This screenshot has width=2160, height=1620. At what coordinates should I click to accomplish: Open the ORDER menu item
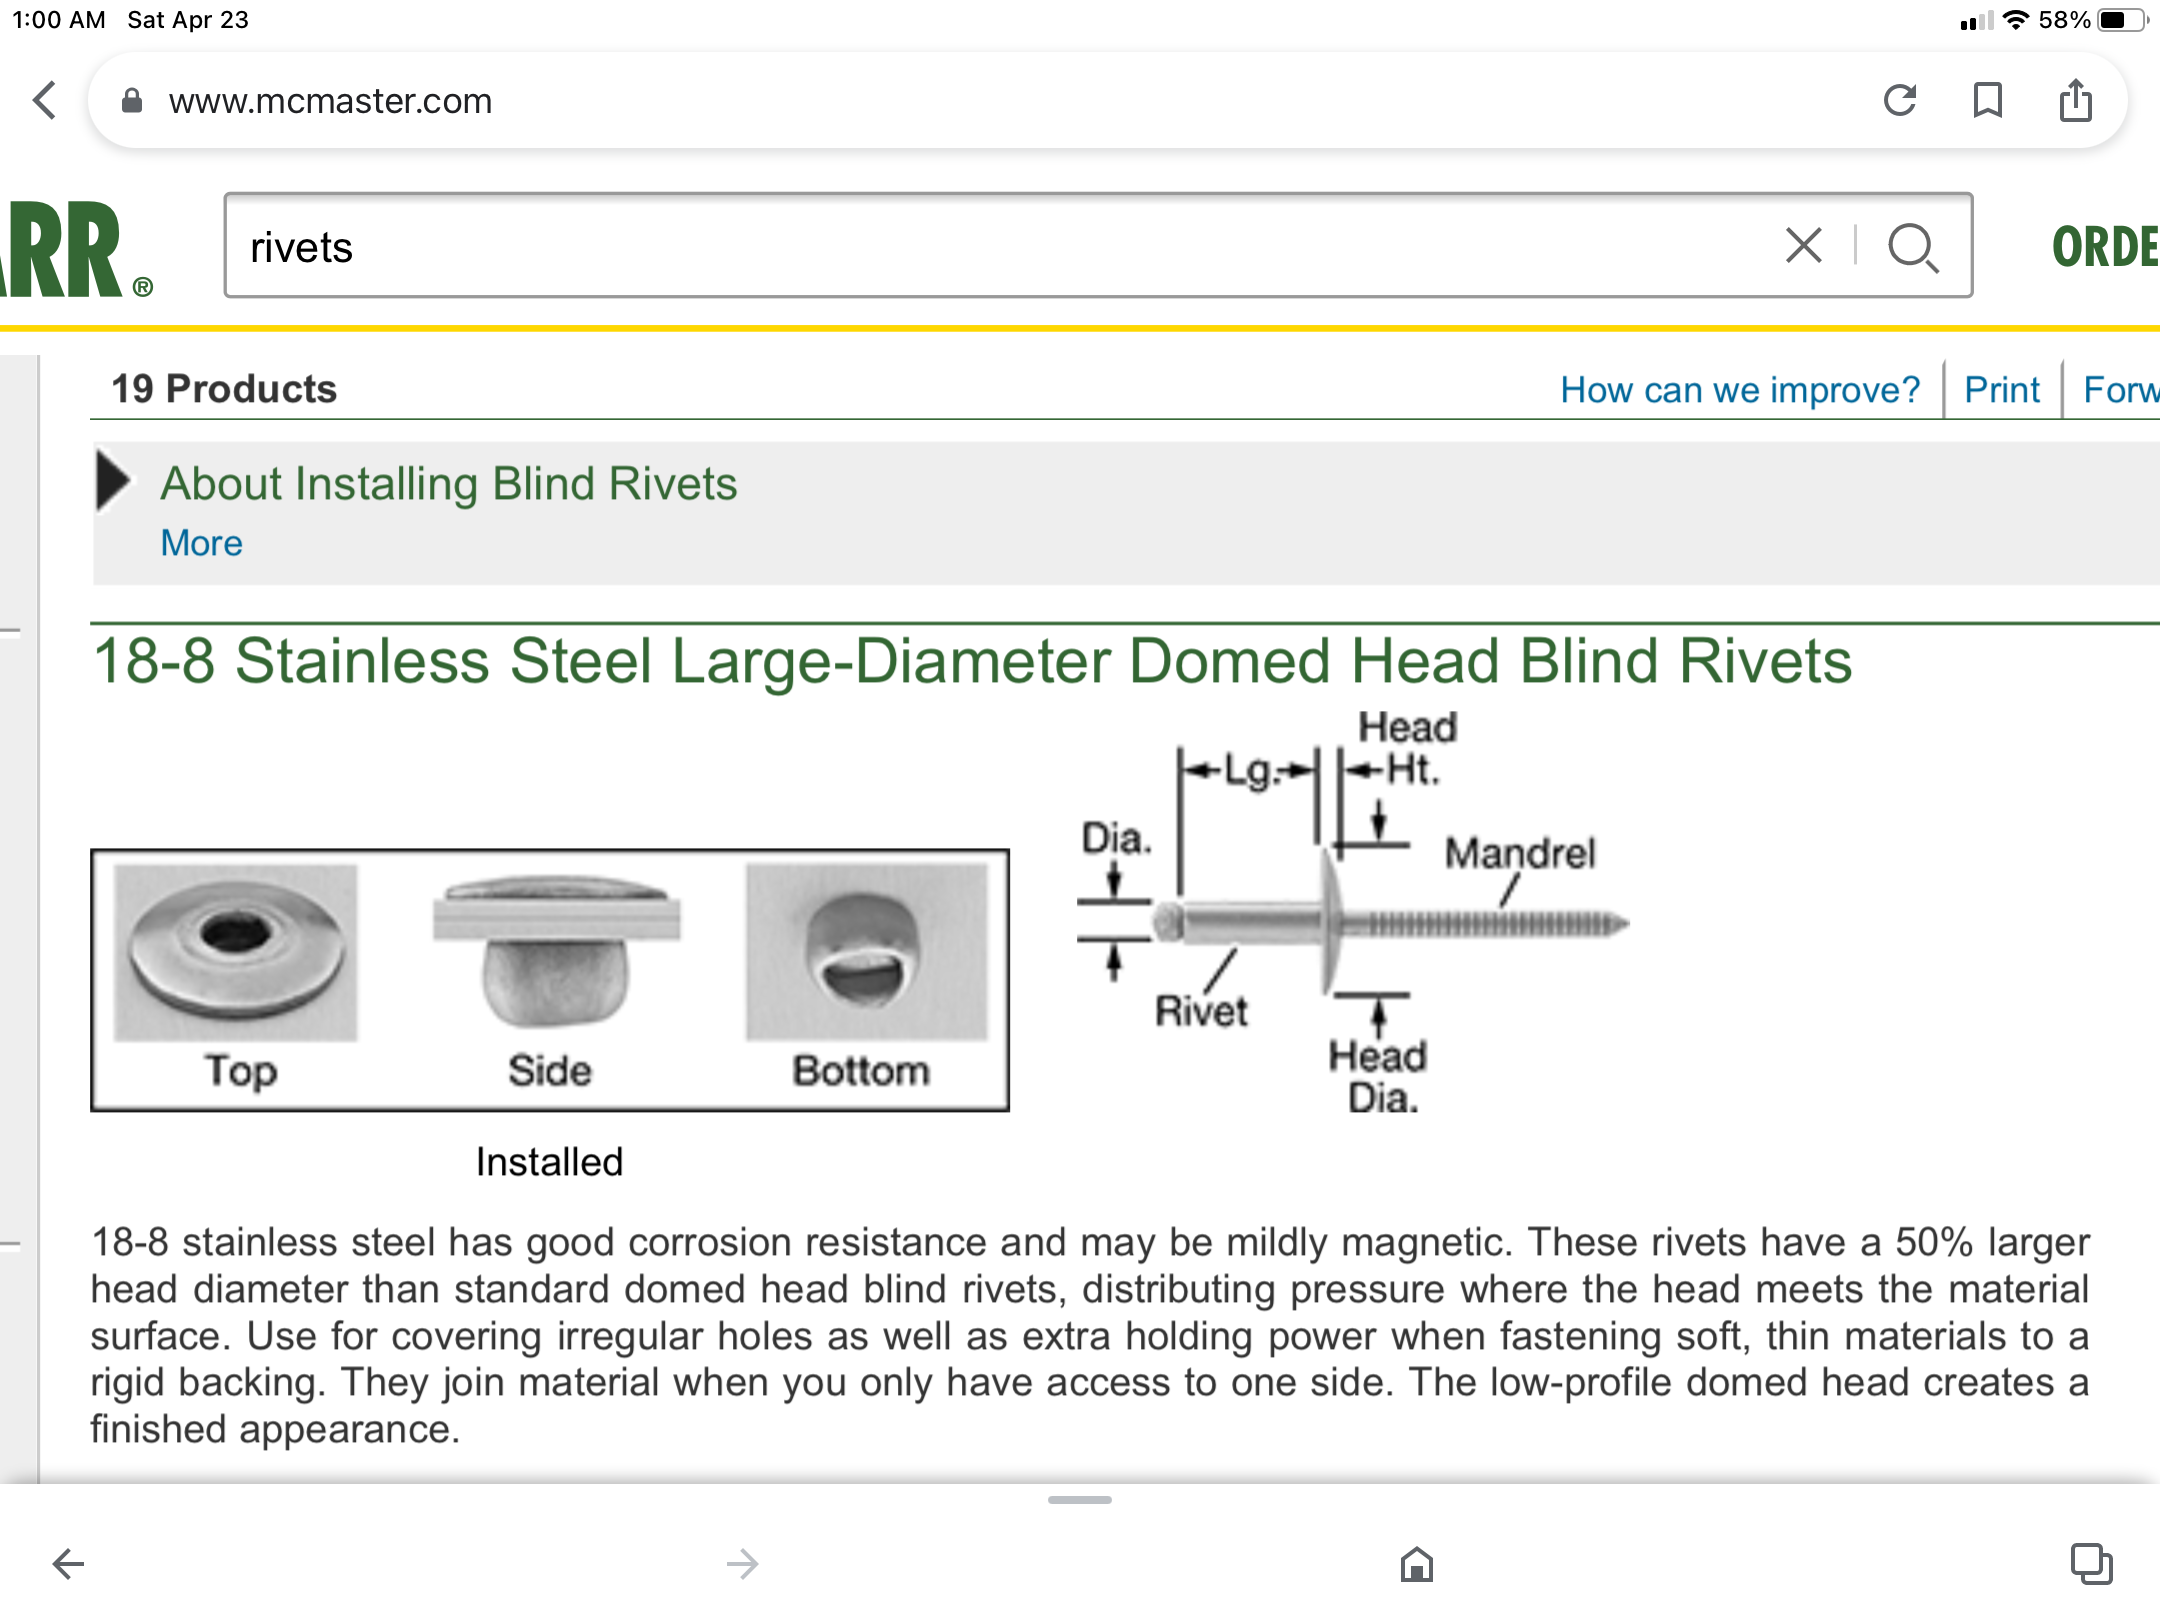2104,247
